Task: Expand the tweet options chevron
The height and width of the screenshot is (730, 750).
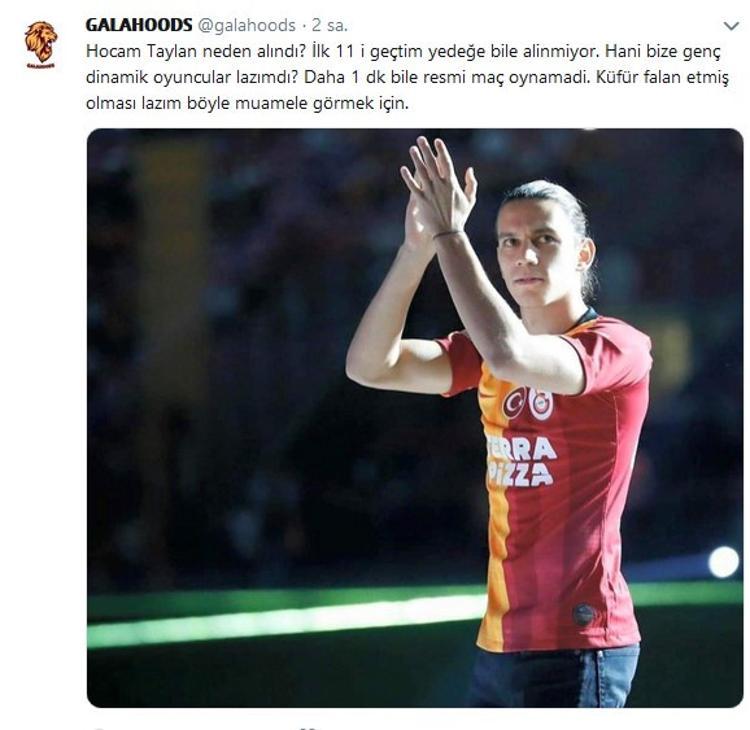Action: [731, 26]
